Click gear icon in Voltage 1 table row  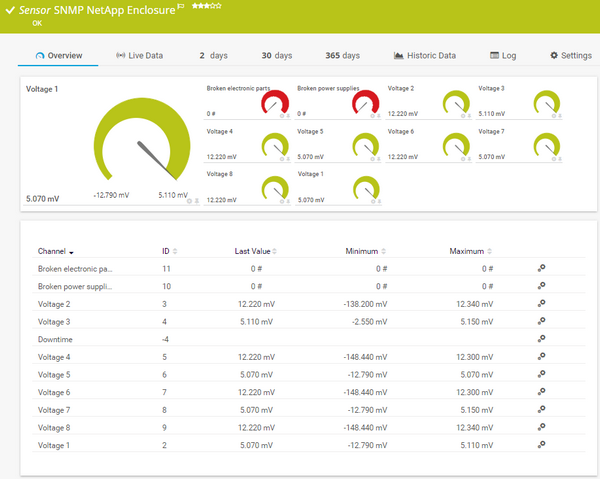click(x=541, y=445)
